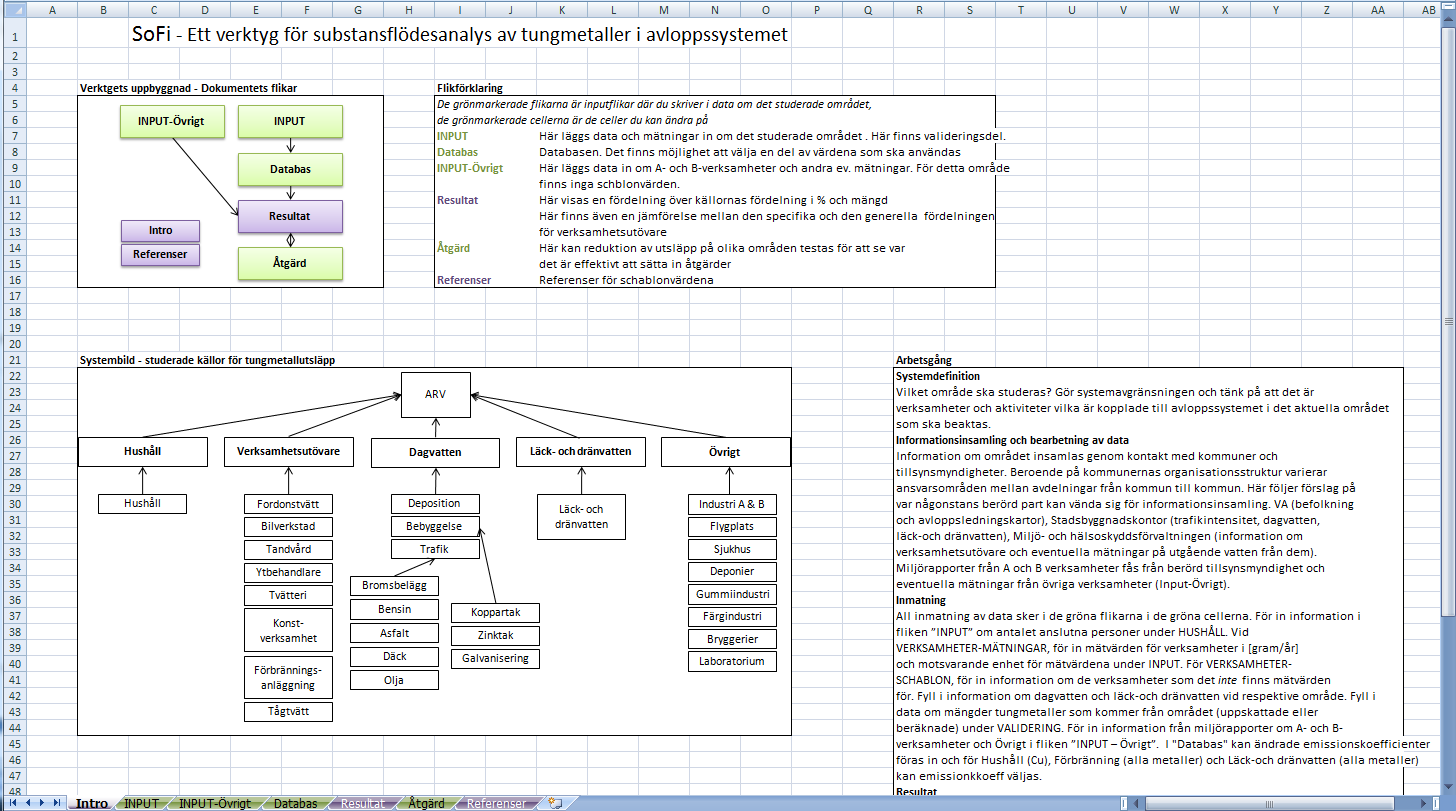This screenshot has height=811, width=1456.
Task: Select the Färgindustri box
Action: (732, 617)
